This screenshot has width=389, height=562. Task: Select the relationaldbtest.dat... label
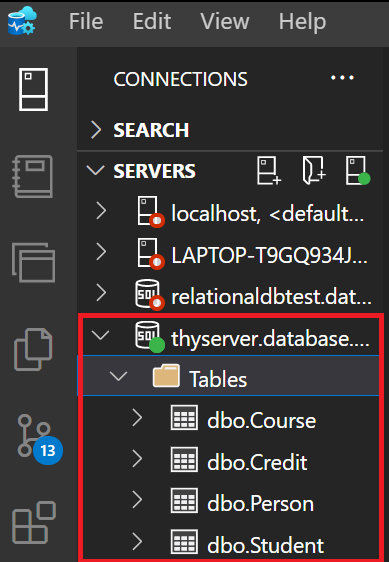271,297
